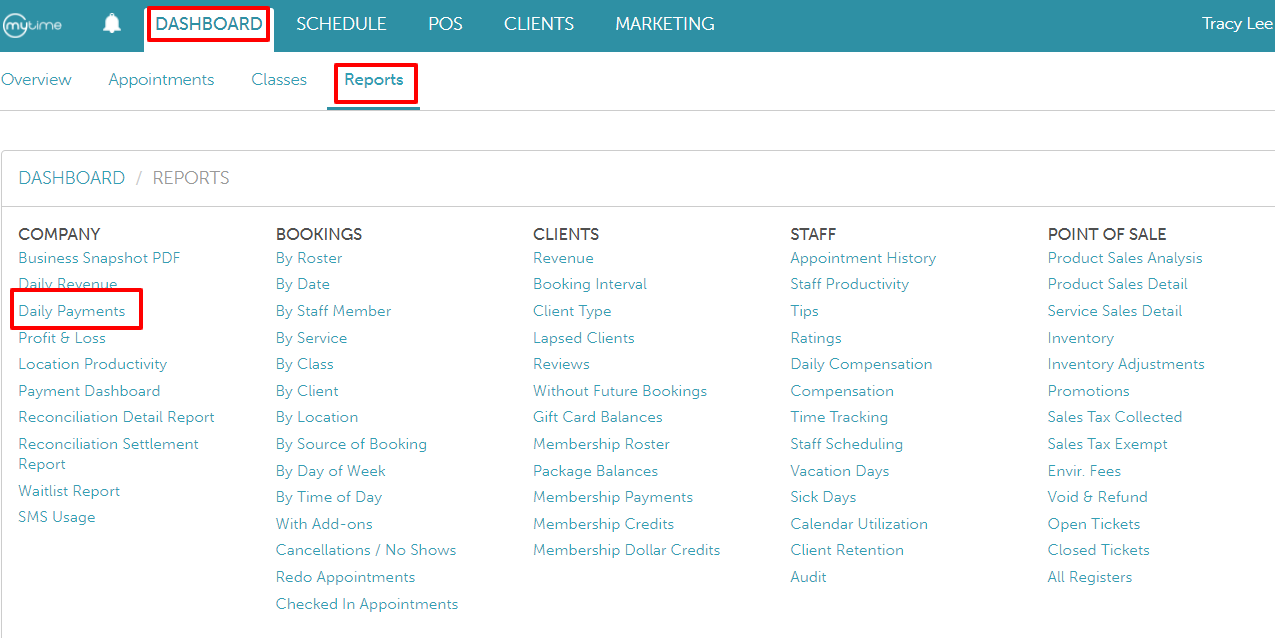Open Product Sales Analysis report
This screenshot has height=638, width=1275.
pos(1125,258)
